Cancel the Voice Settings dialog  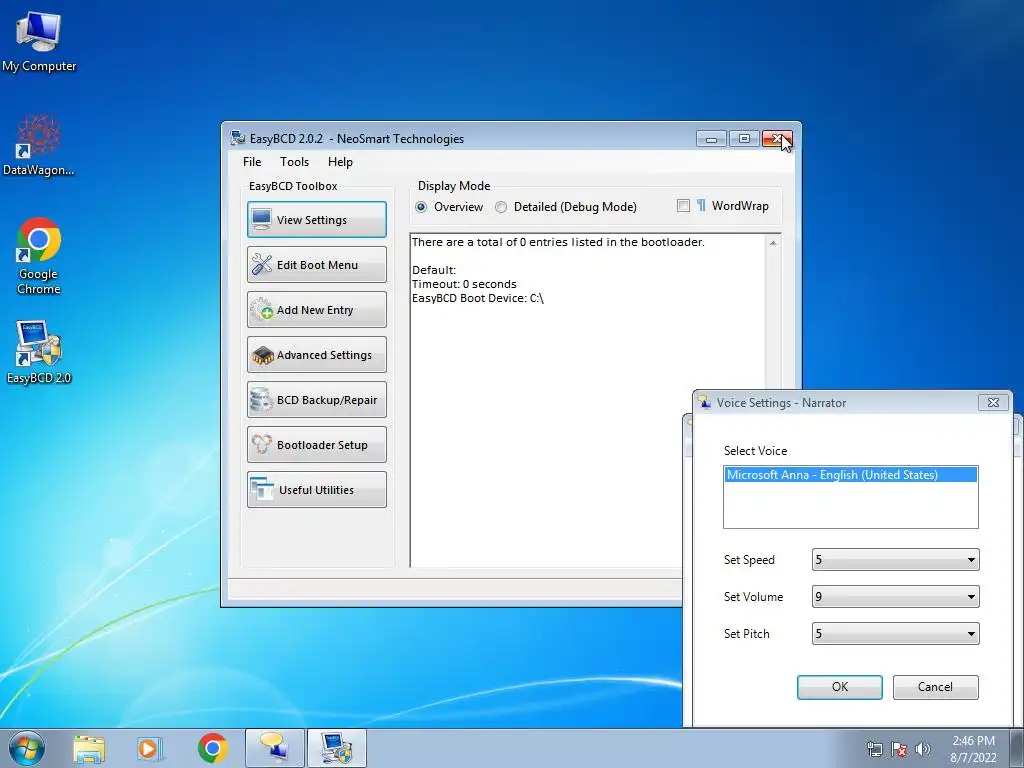935,687
